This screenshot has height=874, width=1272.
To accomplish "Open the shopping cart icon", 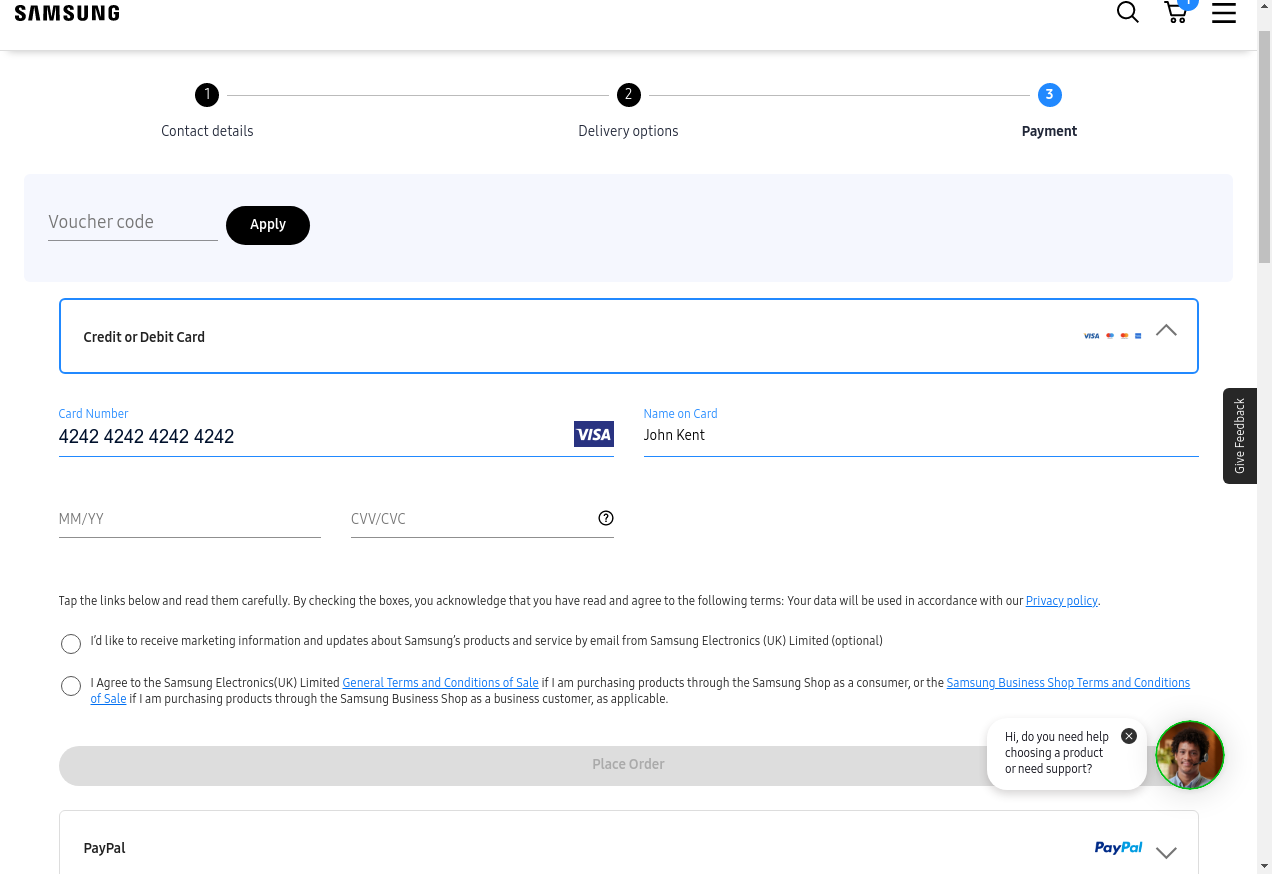I will tap(1176, 13).
